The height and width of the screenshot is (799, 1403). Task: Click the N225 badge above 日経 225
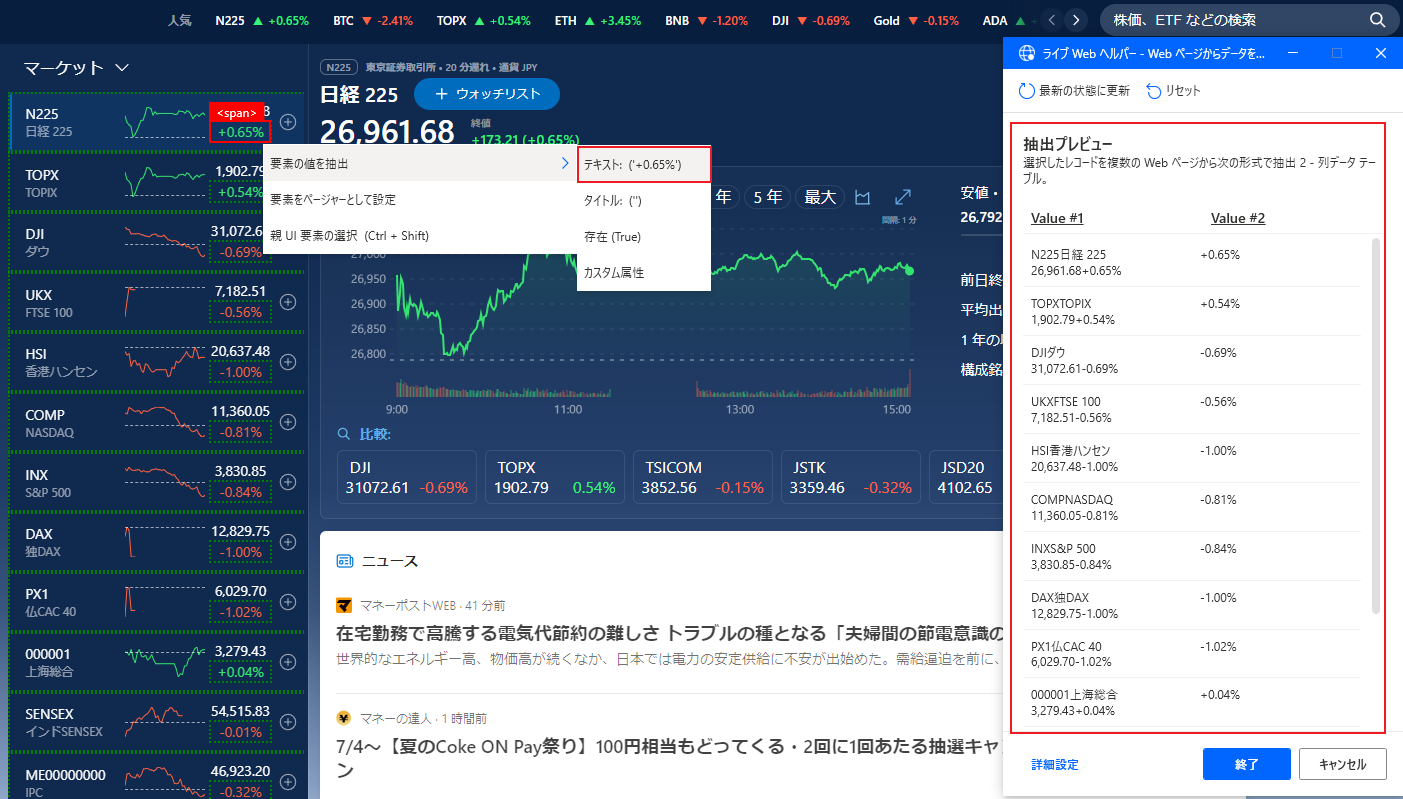339,67
